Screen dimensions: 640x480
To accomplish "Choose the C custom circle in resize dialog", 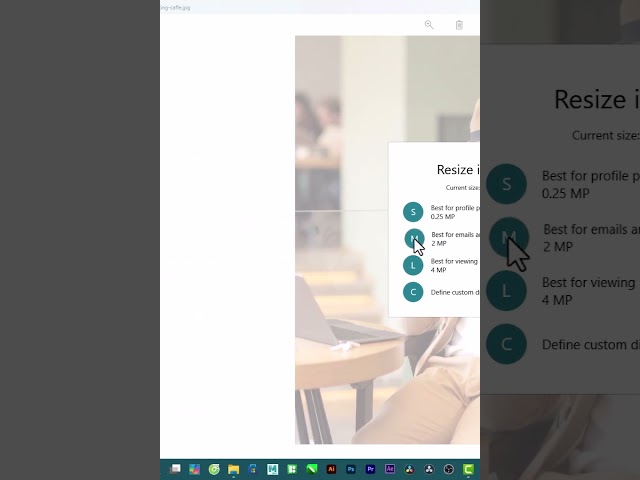I will coord(413,292).
